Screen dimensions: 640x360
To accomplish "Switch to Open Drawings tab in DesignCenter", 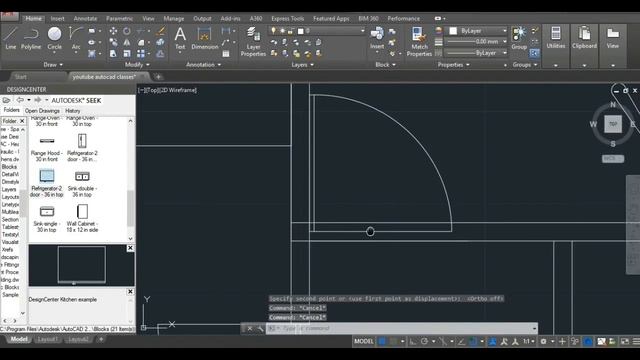I will pyautogui.click(x=42, y=111).
